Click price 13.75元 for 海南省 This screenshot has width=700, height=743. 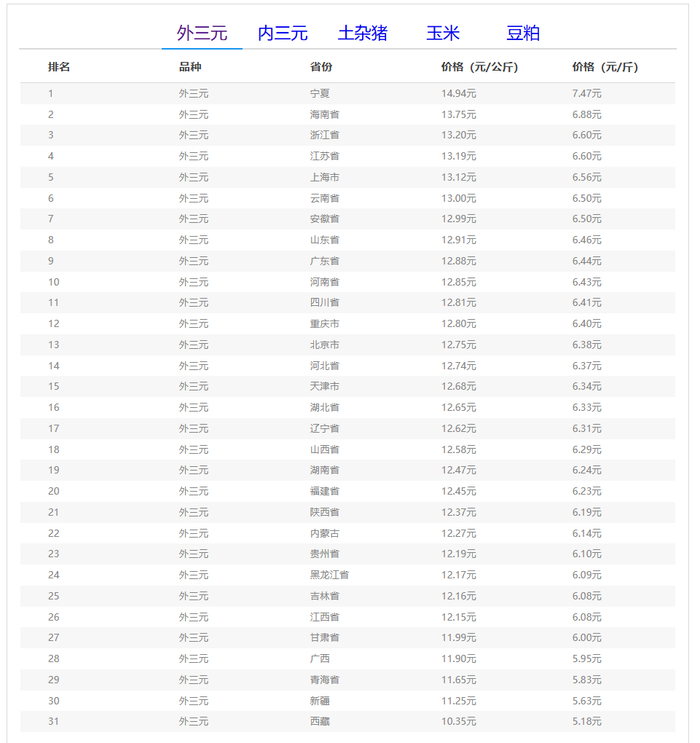coord(459,114)
